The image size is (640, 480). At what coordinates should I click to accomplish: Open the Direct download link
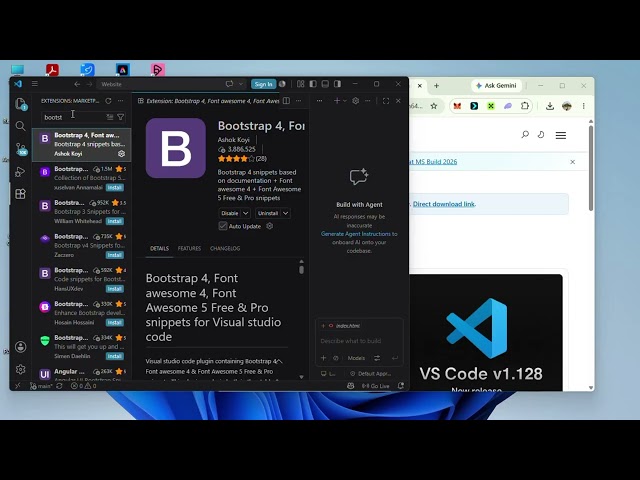[444, 204]
